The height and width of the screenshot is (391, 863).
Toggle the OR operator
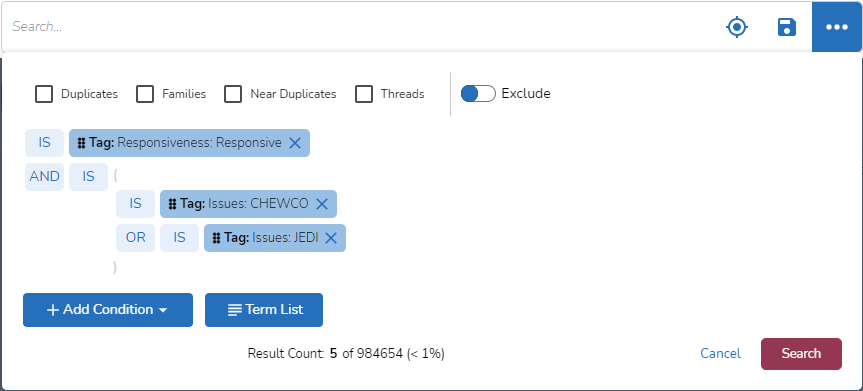(135, 238)
